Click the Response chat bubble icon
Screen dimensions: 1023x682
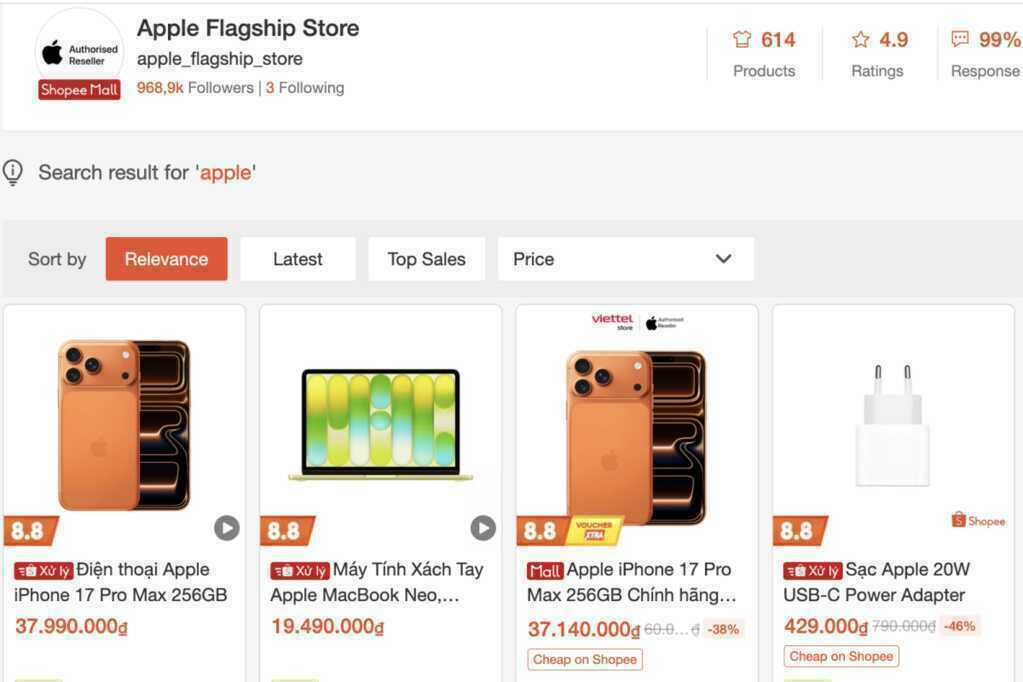click(x=960, y=39)
